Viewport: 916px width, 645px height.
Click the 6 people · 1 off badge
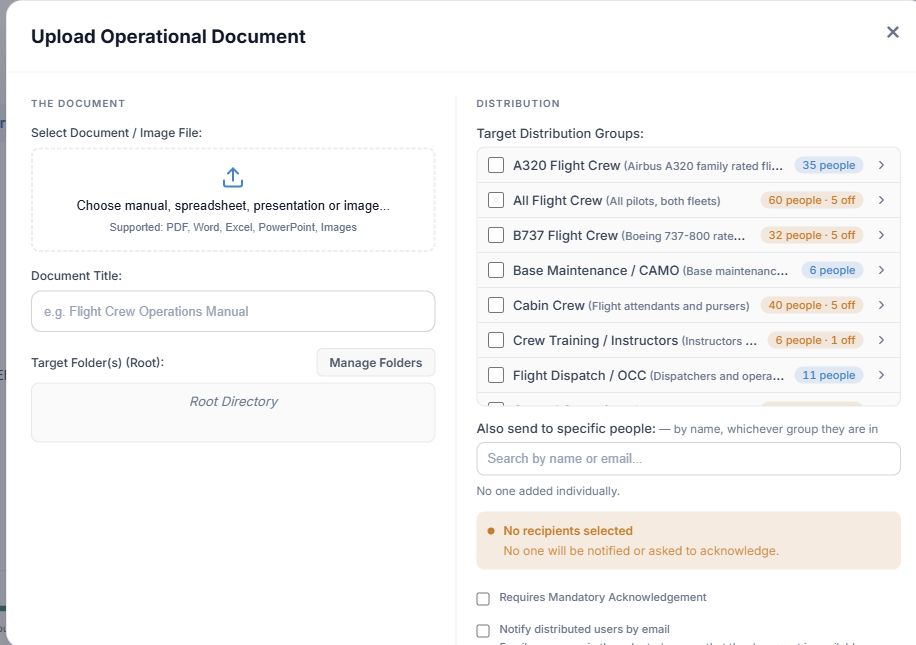[x=815, y=341]
